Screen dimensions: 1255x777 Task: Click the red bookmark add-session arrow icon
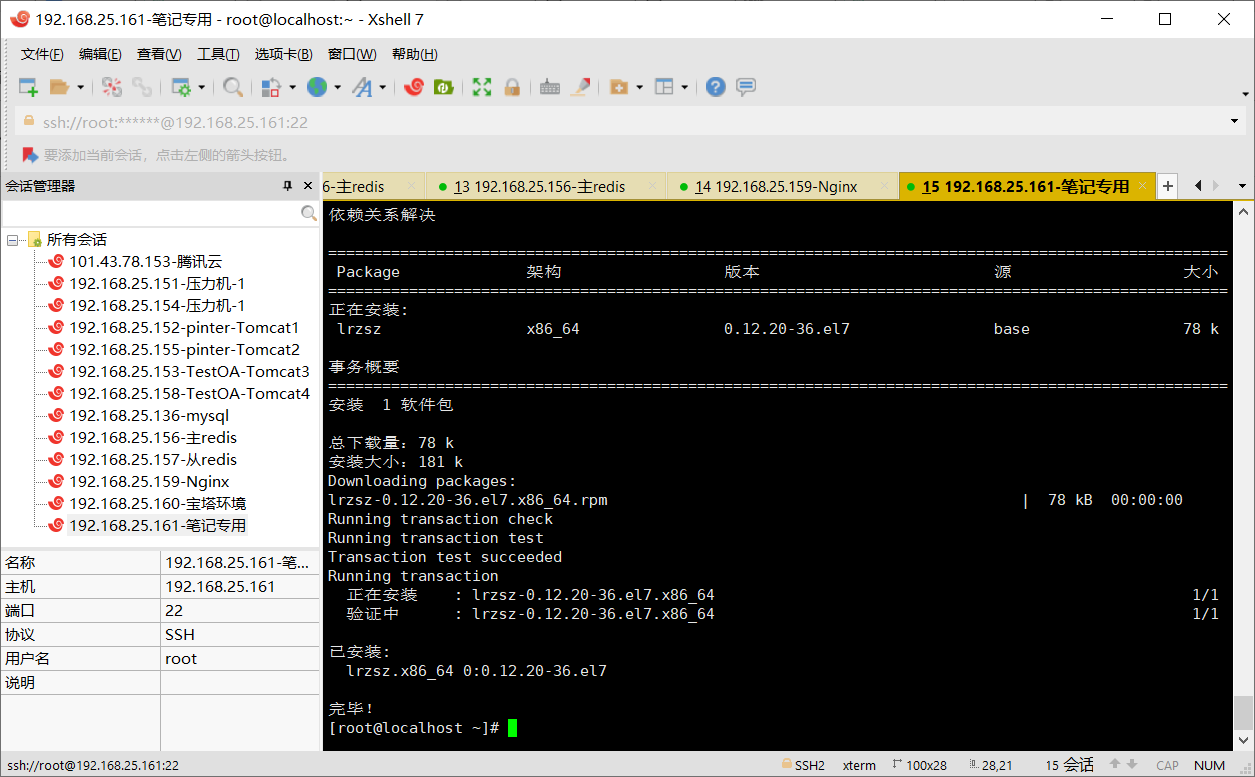(30, 155)
